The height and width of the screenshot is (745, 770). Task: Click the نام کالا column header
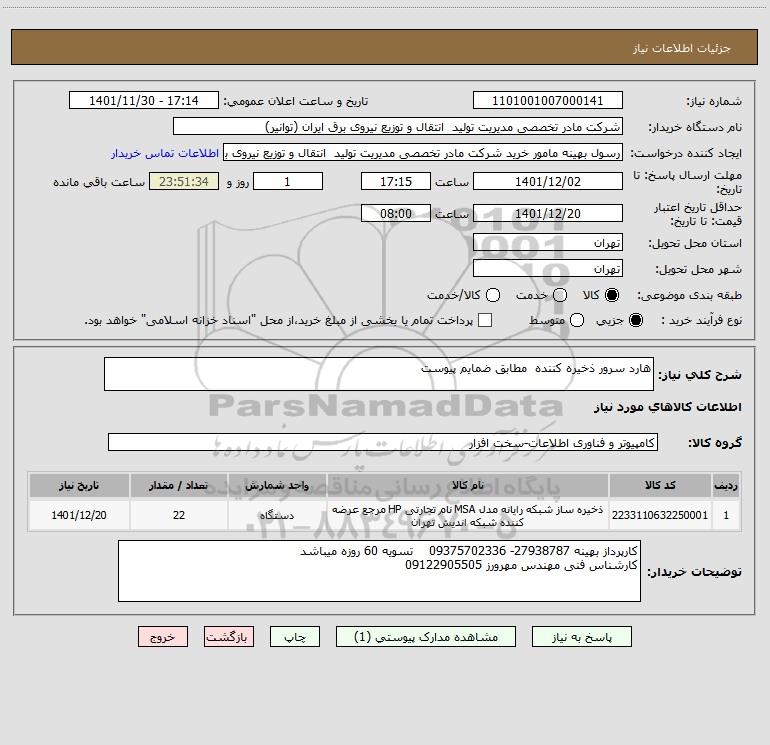[468, 486]
